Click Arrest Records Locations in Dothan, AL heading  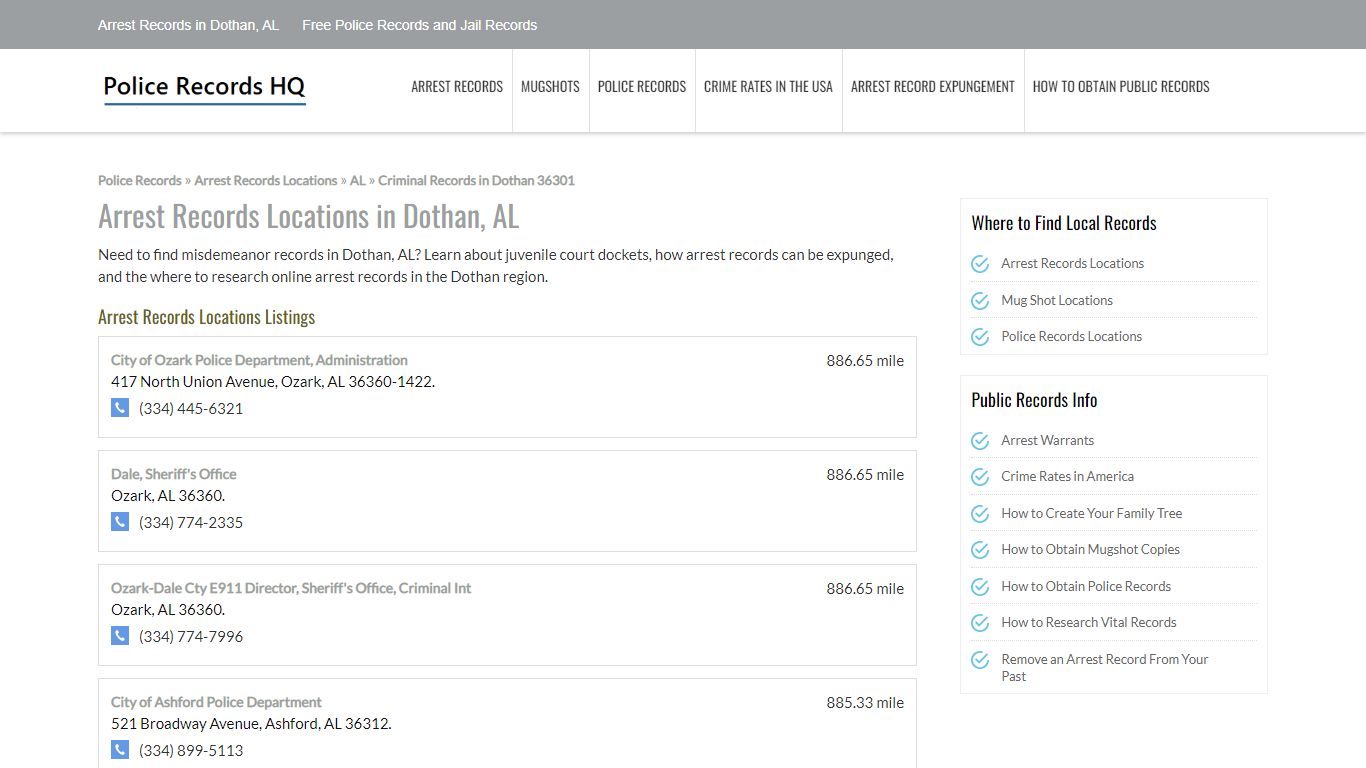(x=309, y=217)
